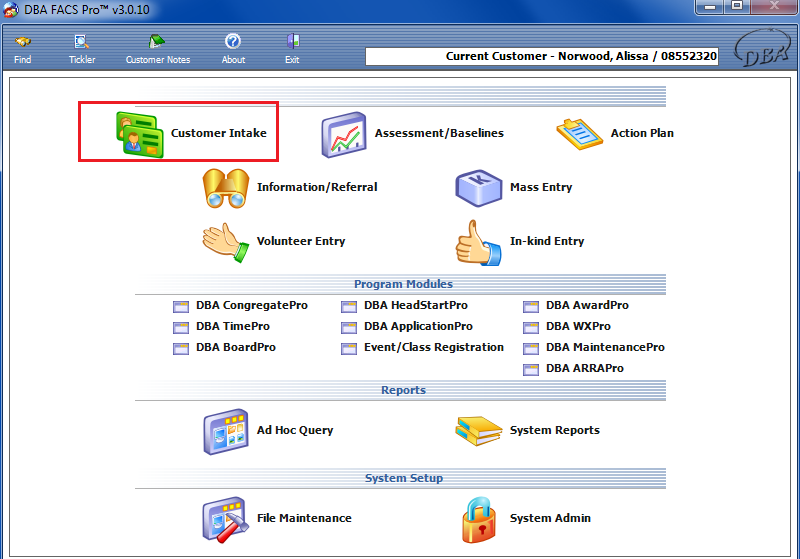The width and height of the screenshot is (800, 559).
Task: Open Volunteer Entry hand icon
Action: (x=225, y=241)
